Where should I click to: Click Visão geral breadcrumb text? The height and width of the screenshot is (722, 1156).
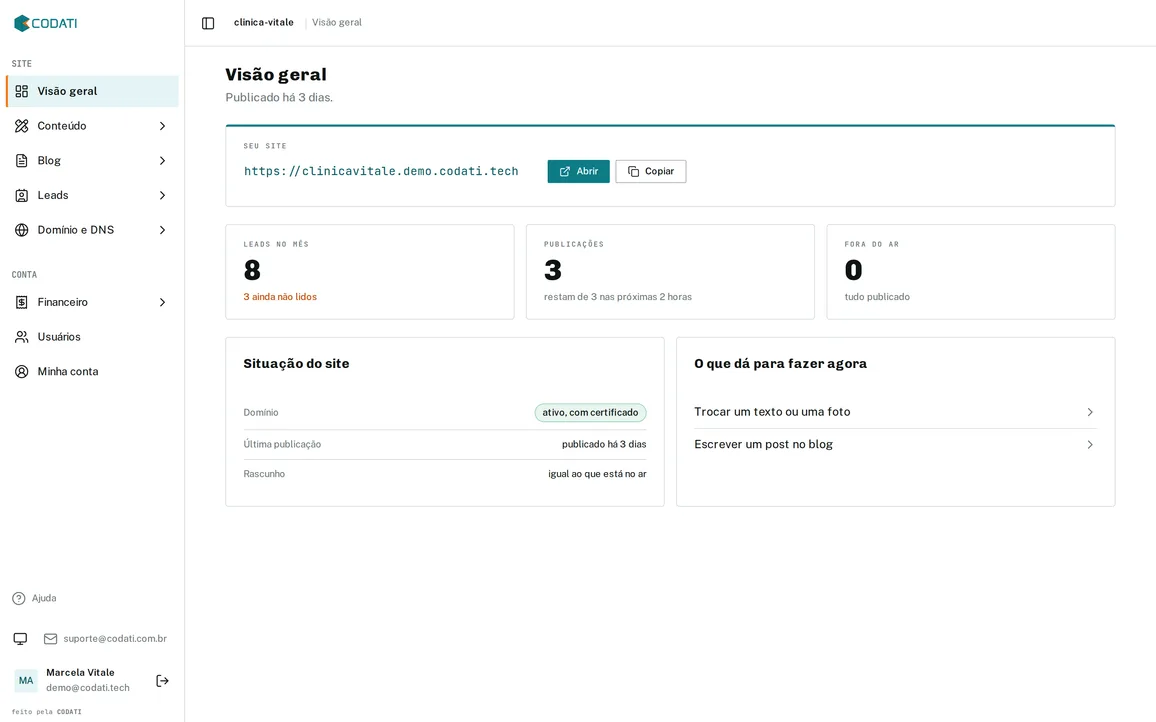click(337, 23)
